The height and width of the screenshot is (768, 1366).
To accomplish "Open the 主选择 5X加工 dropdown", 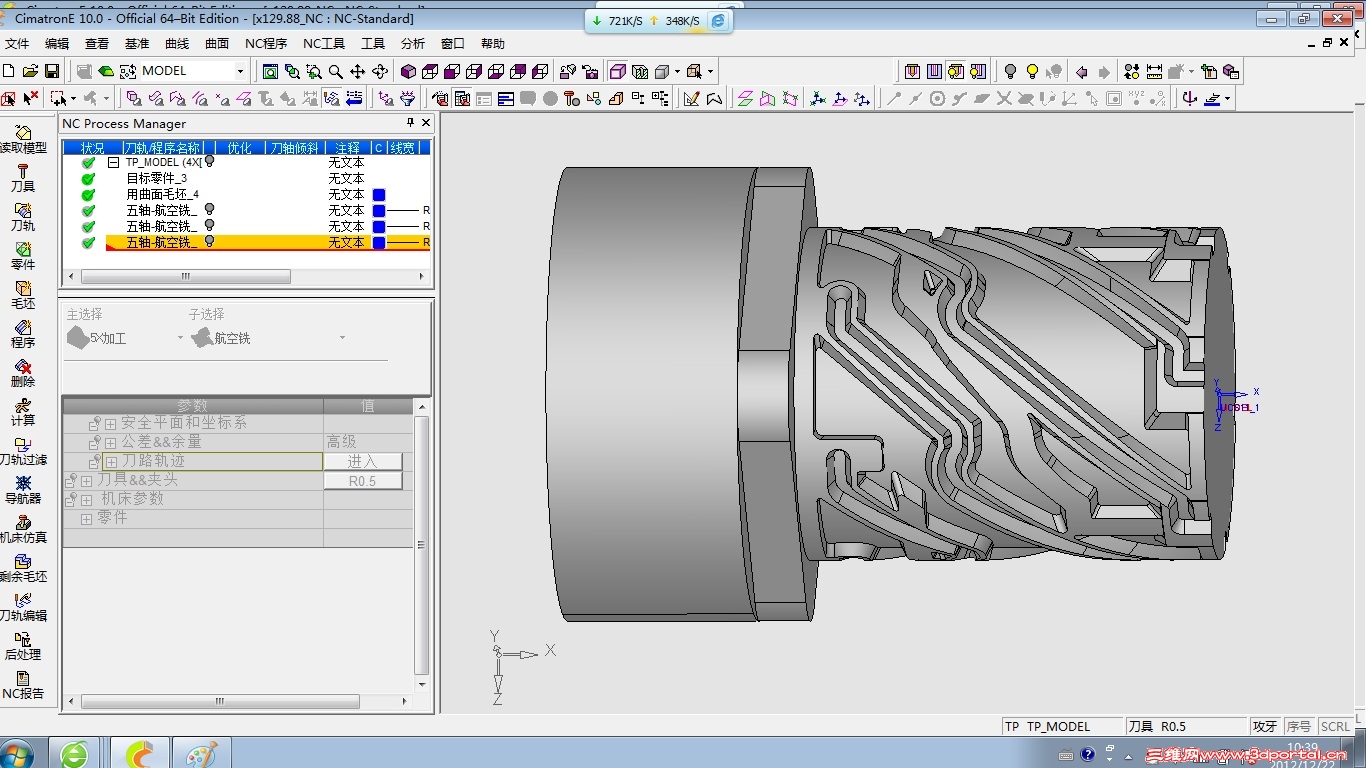I will click(181, 338).
